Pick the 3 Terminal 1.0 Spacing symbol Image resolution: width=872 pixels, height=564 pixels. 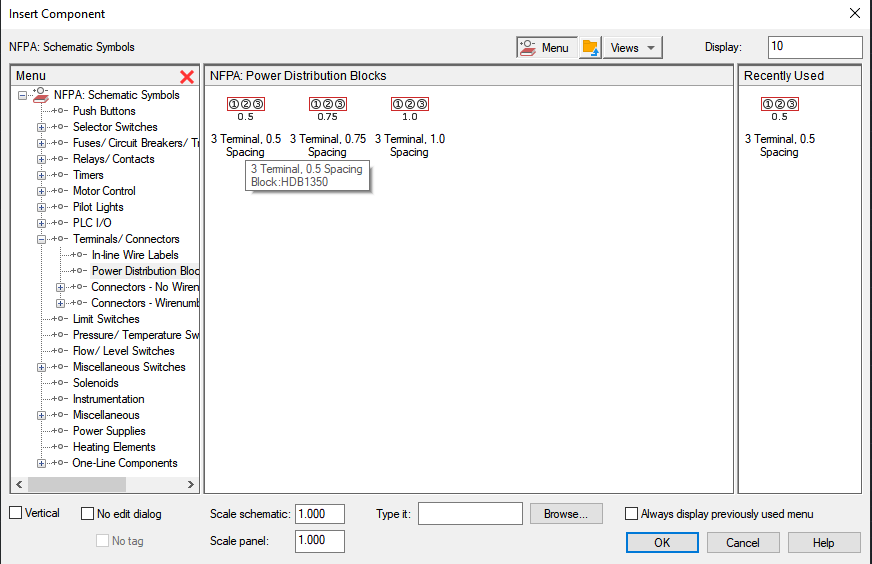point(410,109)
